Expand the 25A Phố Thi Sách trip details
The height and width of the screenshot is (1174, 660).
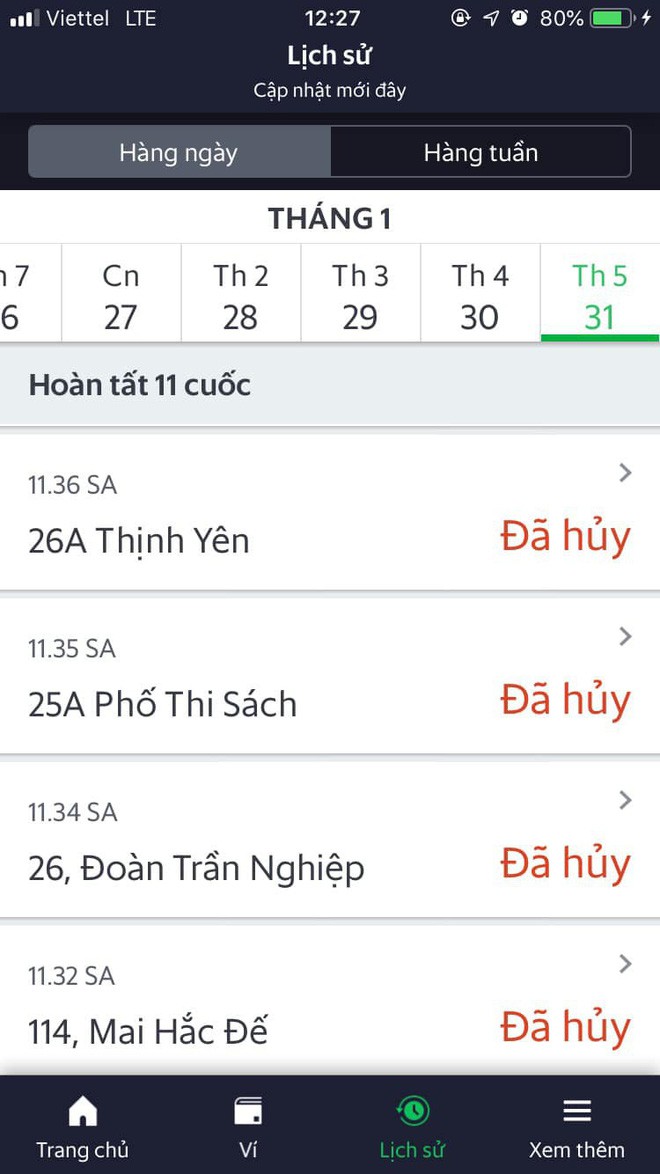click(625, 636)
